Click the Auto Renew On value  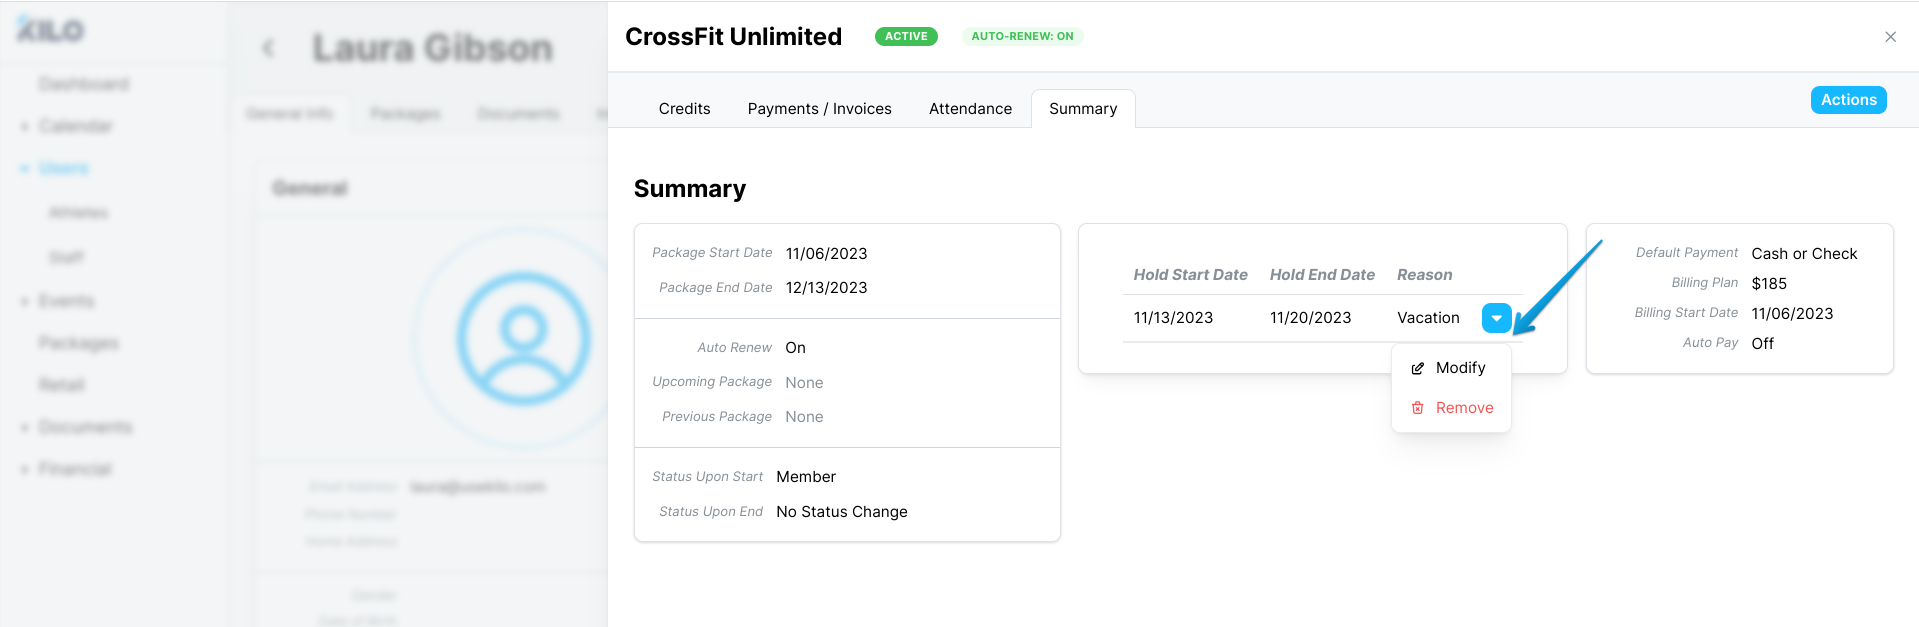coord(795,348)
